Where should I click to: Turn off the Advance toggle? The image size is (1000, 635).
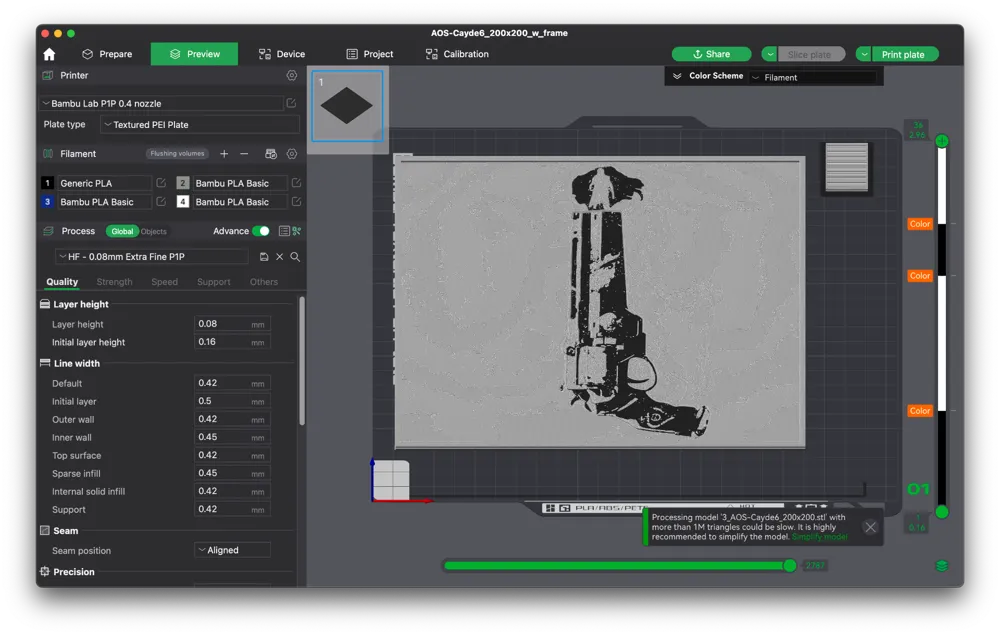[x=261, y=231]
